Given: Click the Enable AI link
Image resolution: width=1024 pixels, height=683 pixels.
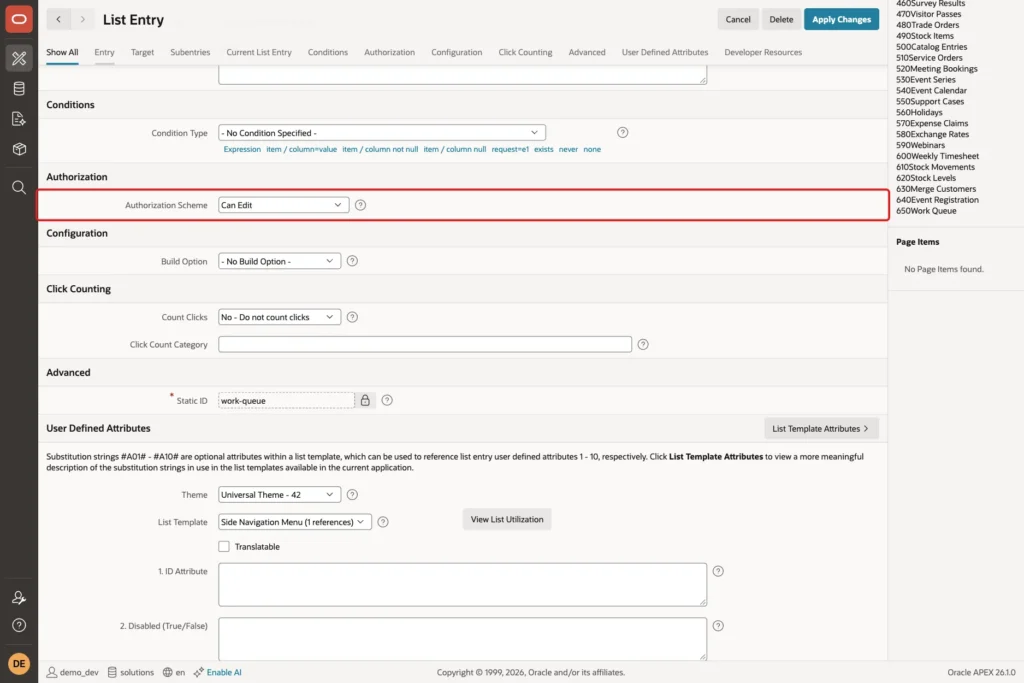Looking at the screenshot, I should pyautogui.click(x=224, y=672).
